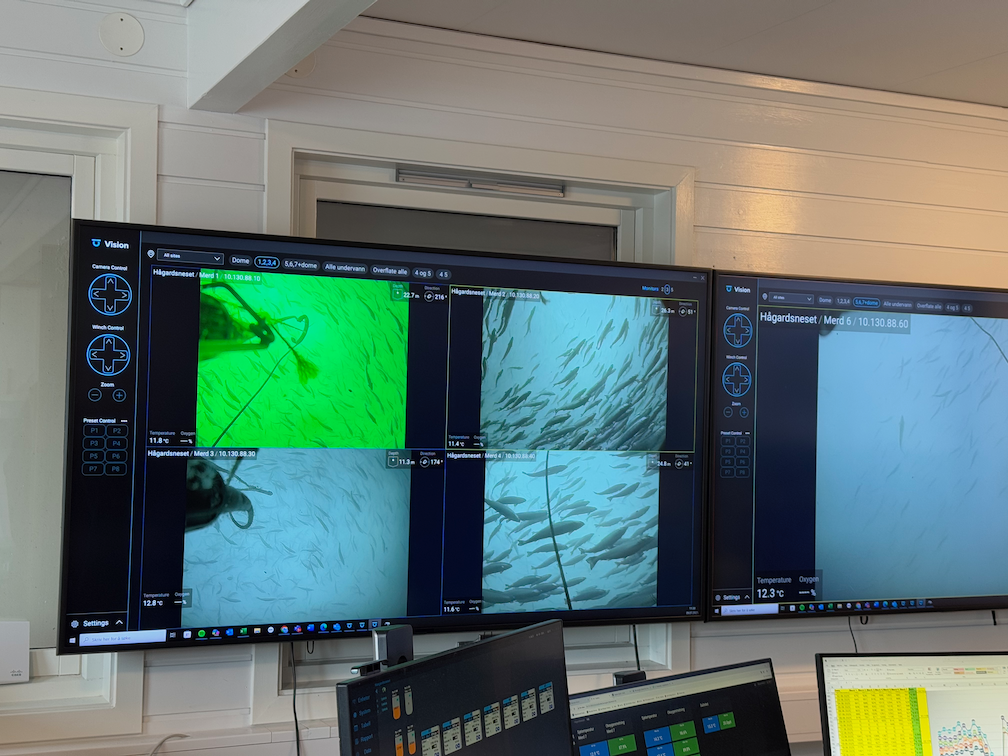This screenshot has height=756, width=1008.
Task: Zoom in with plus icon on right monitor
Action: 744,412
